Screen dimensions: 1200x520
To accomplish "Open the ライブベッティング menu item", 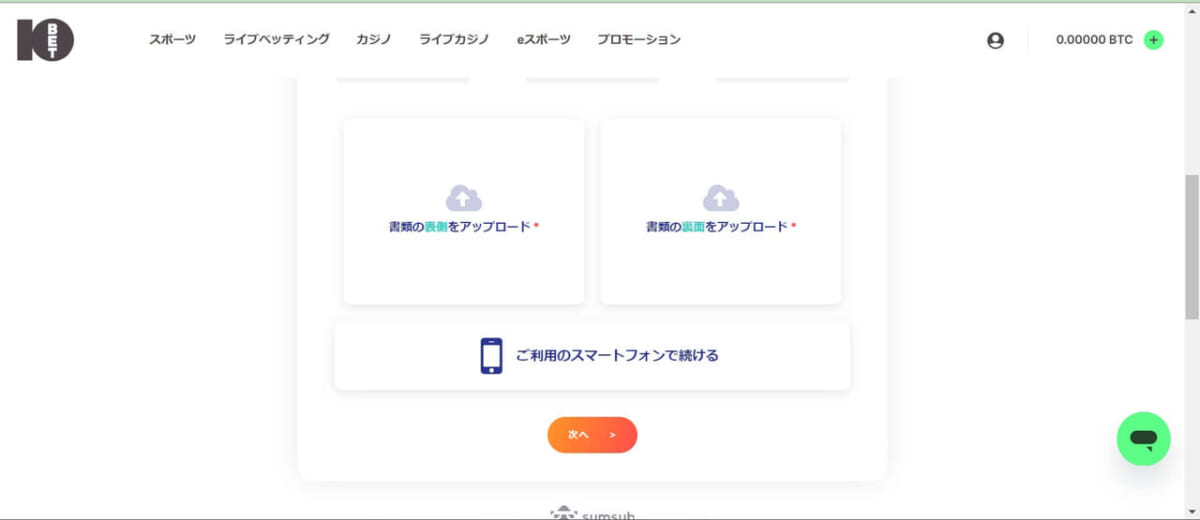I will click(x=276, y=40).
